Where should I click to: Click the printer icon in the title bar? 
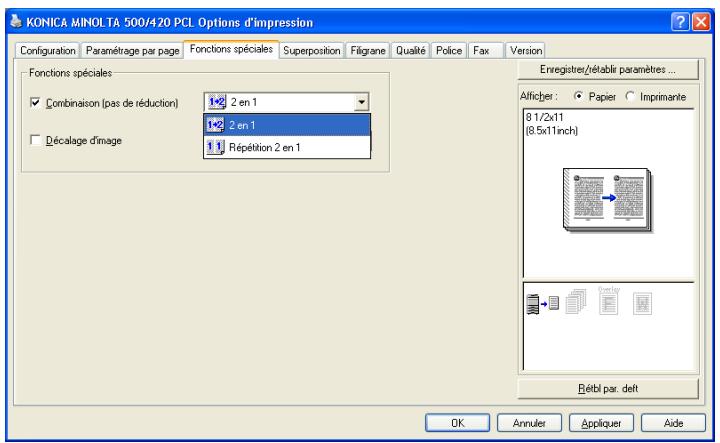pyautogui.click(x=16, y=21)
